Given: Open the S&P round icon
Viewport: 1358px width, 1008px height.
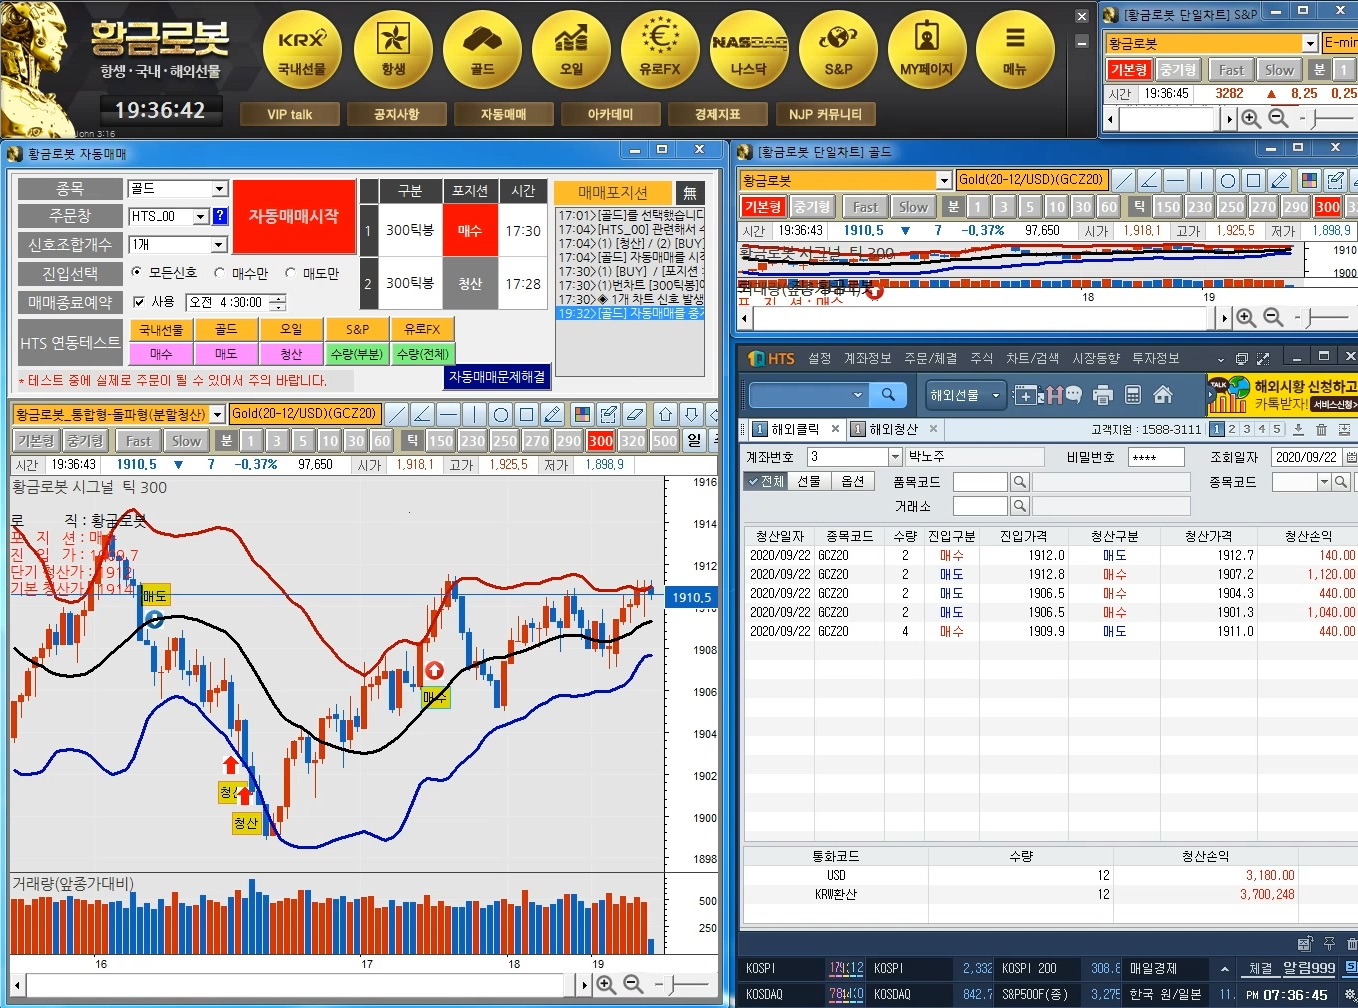Looking at the screenshot, I should coord(838,49).
